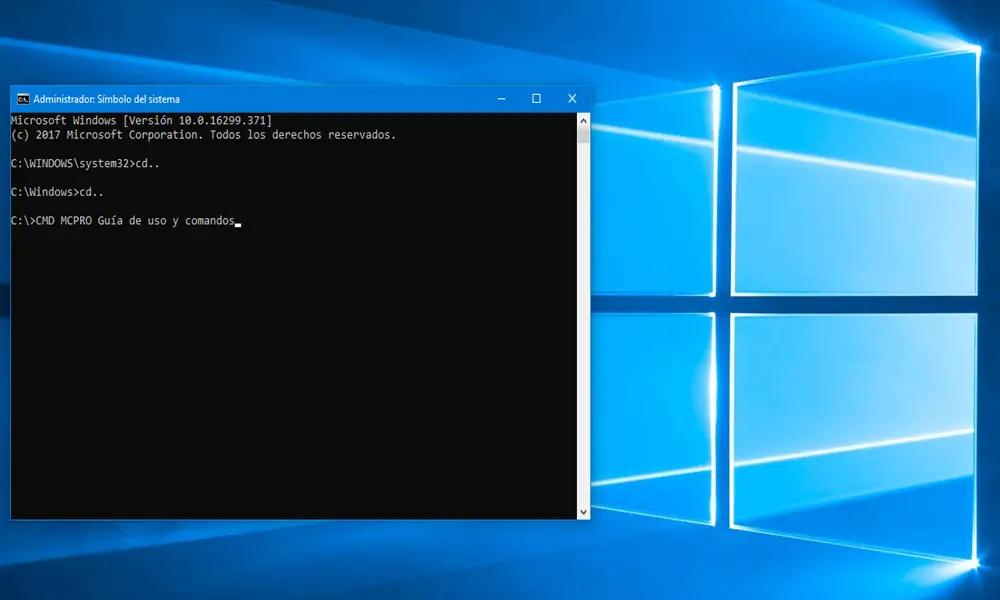Viewport: 1000px width, 600px height.
Task: Click the empty scrollbar track below the thumb
Action: tap(583, 330)
